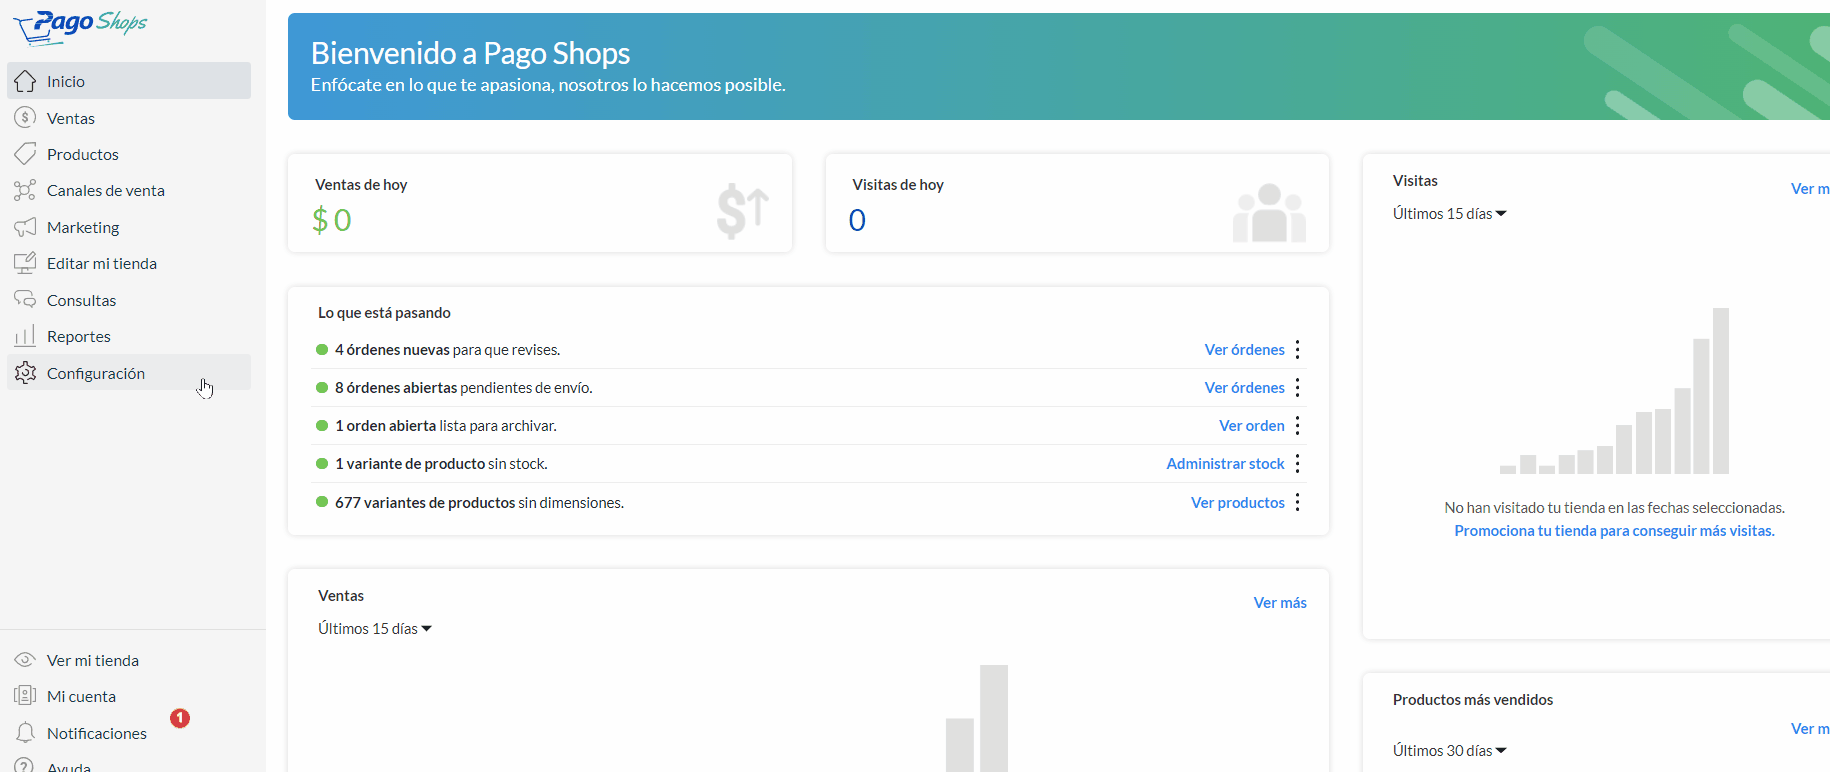Screen dimensions: 1830x772
Task: Open options menu for variante sin stock row
Action: pos(1298,464)
